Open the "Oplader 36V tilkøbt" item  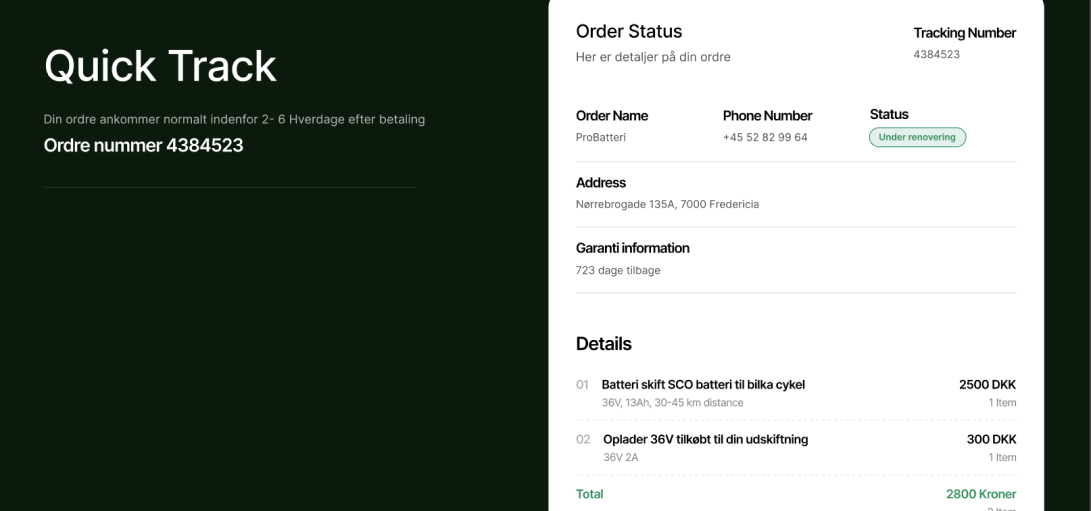[x=705, y=439]
